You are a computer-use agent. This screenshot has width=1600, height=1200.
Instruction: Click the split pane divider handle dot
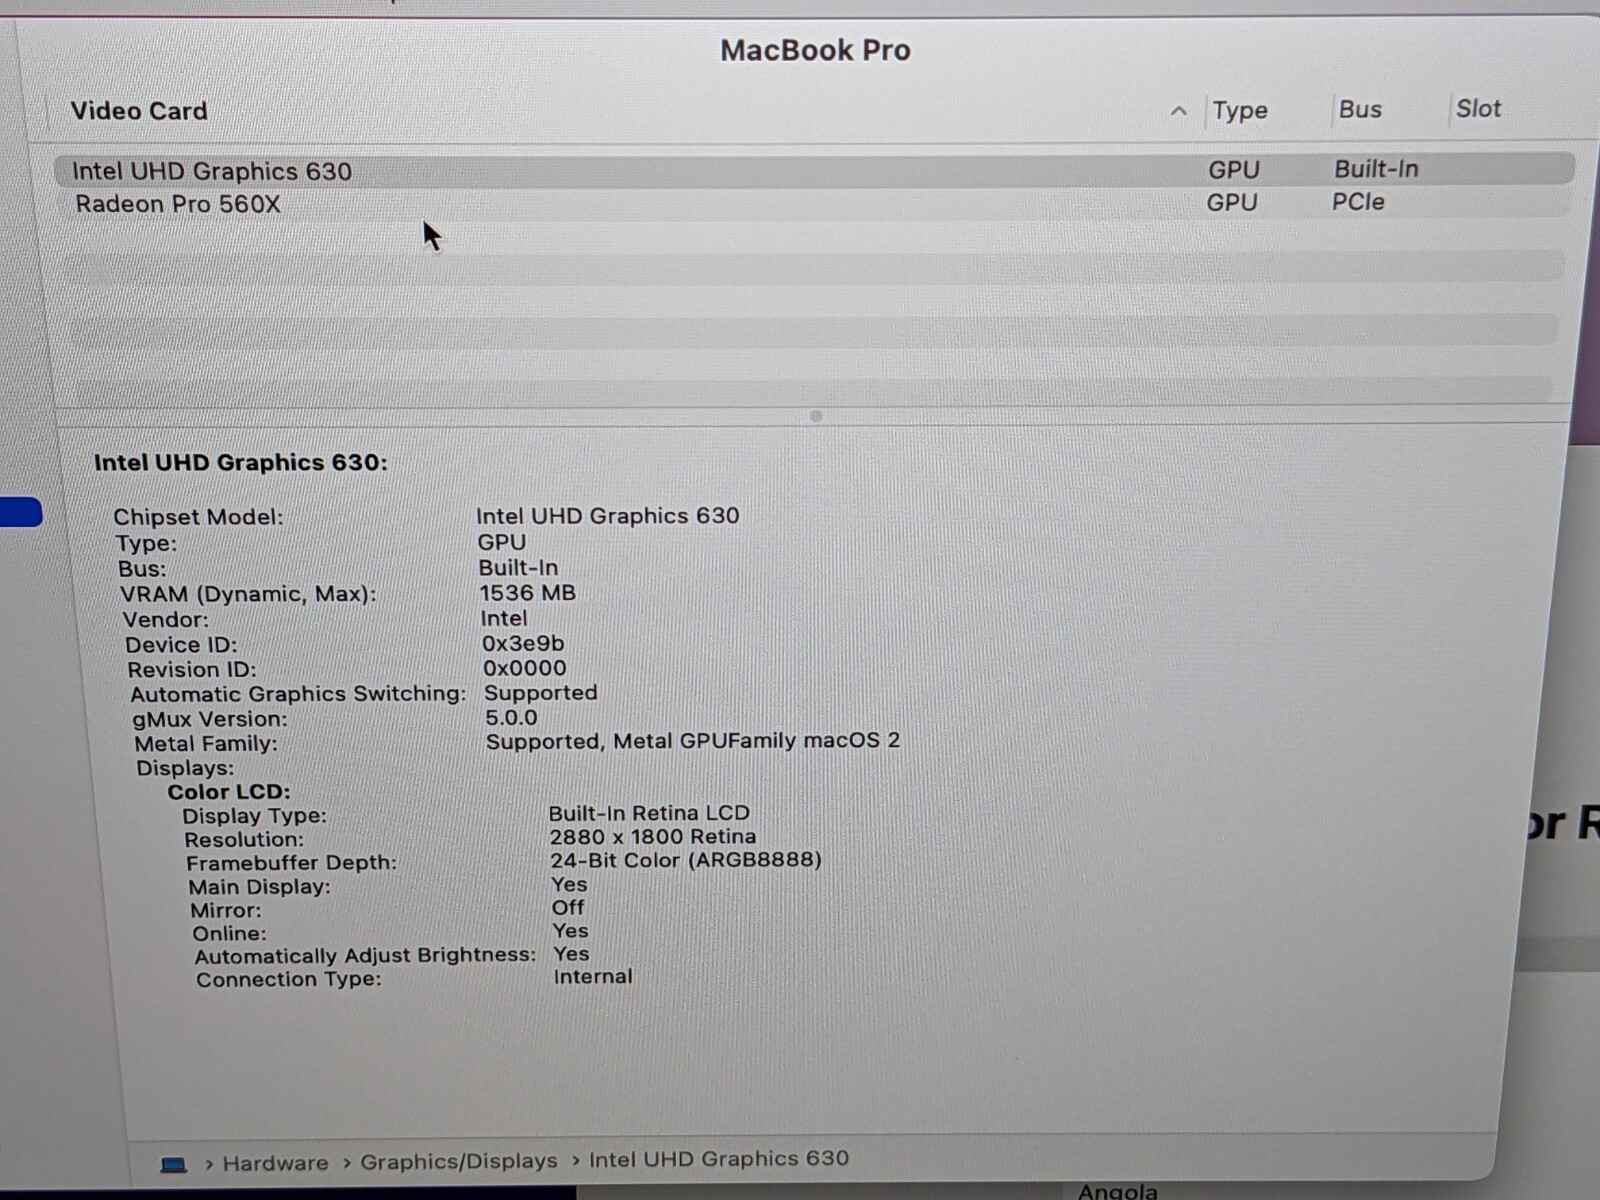816,416
